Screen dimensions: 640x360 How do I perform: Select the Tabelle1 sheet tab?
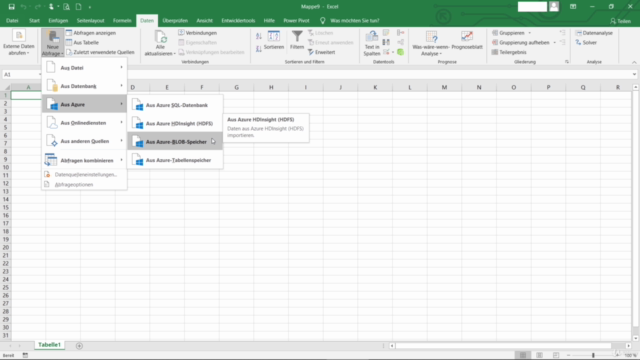(49, 345)
